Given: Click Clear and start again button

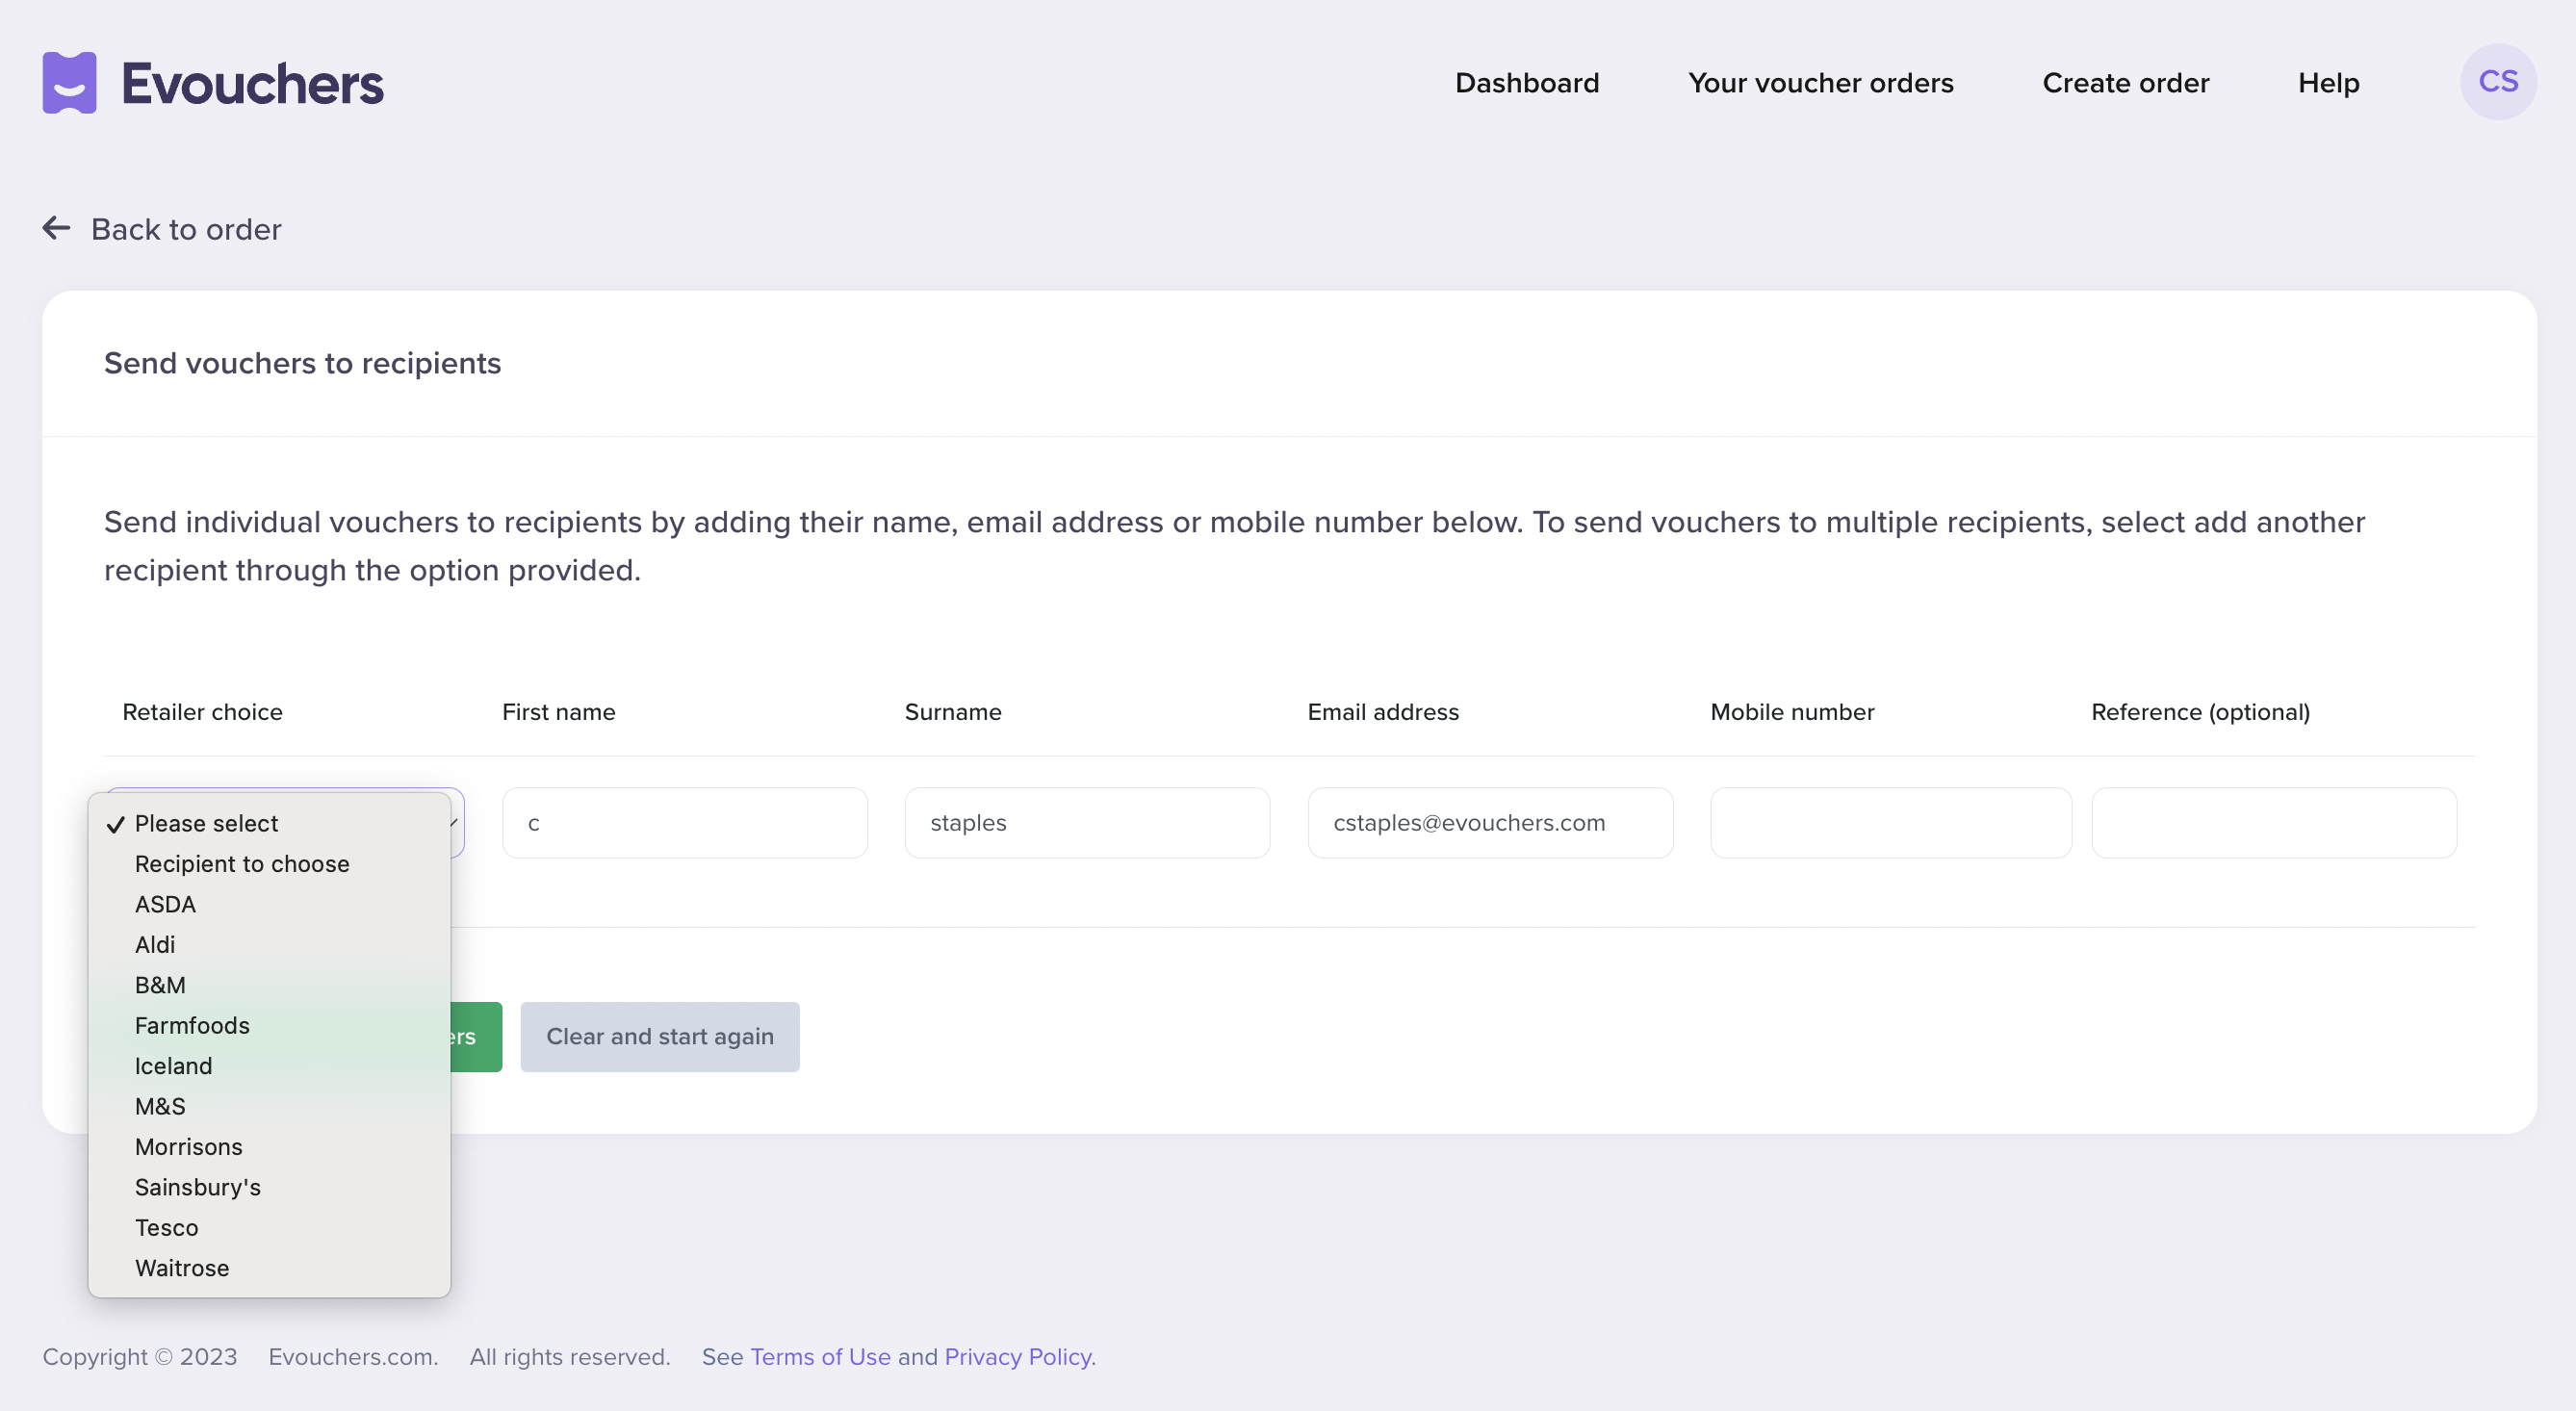Looking at the screenshot, I should 660,1037.
